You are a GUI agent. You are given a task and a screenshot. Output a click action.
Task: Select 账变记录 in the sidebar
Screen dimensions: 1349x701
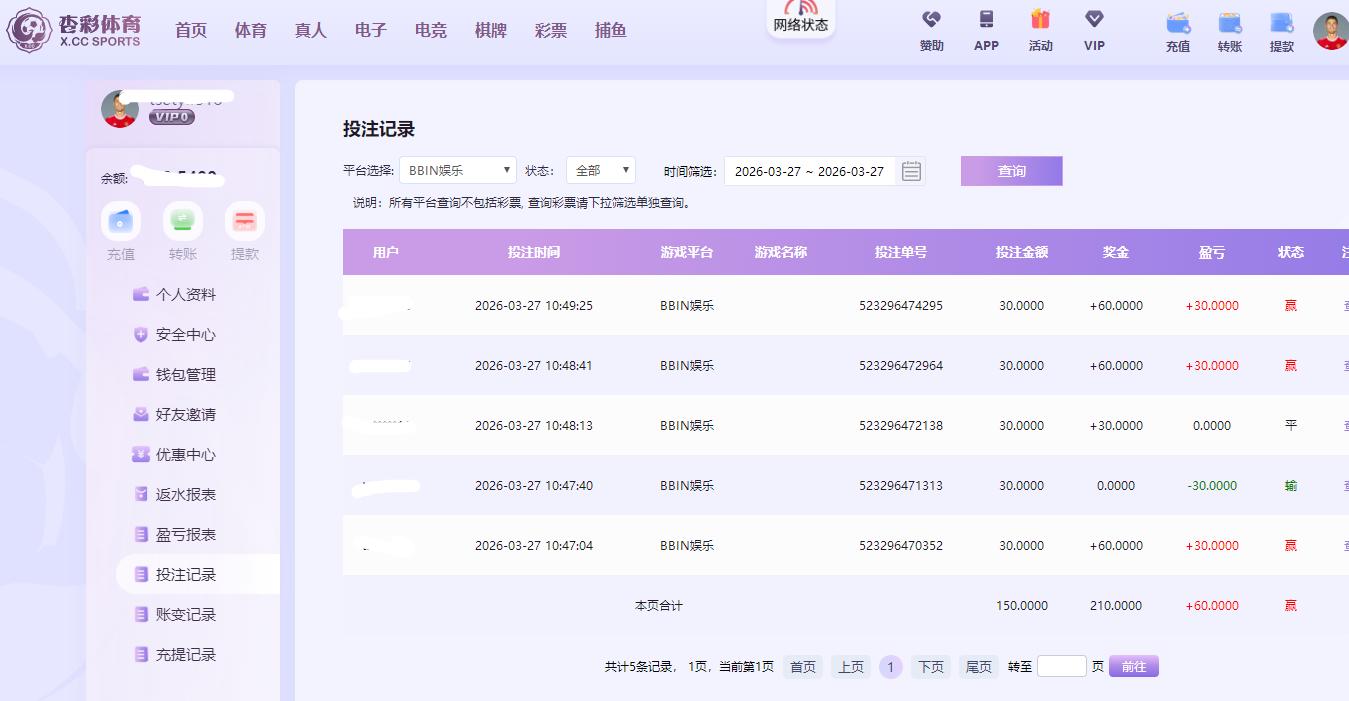tap(185, 615)
